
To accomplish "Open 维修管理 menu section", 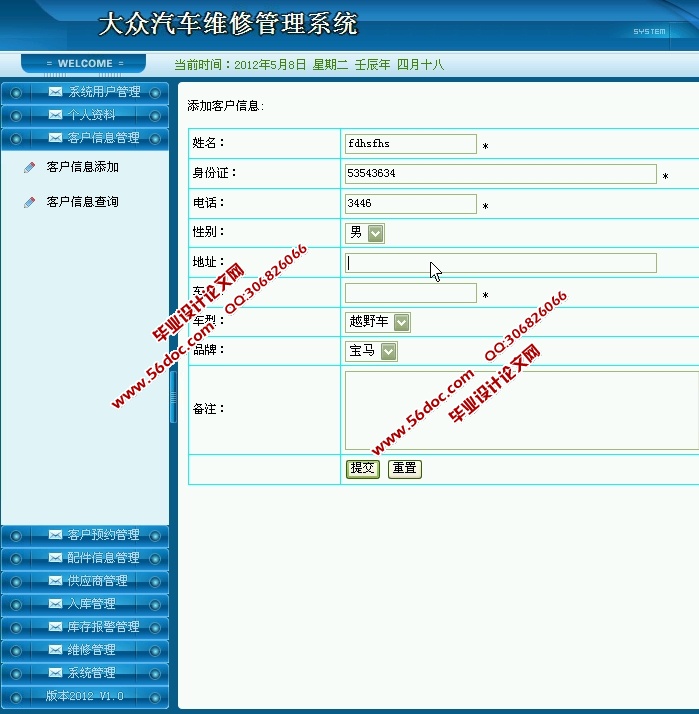I will [x=85, y=650].
